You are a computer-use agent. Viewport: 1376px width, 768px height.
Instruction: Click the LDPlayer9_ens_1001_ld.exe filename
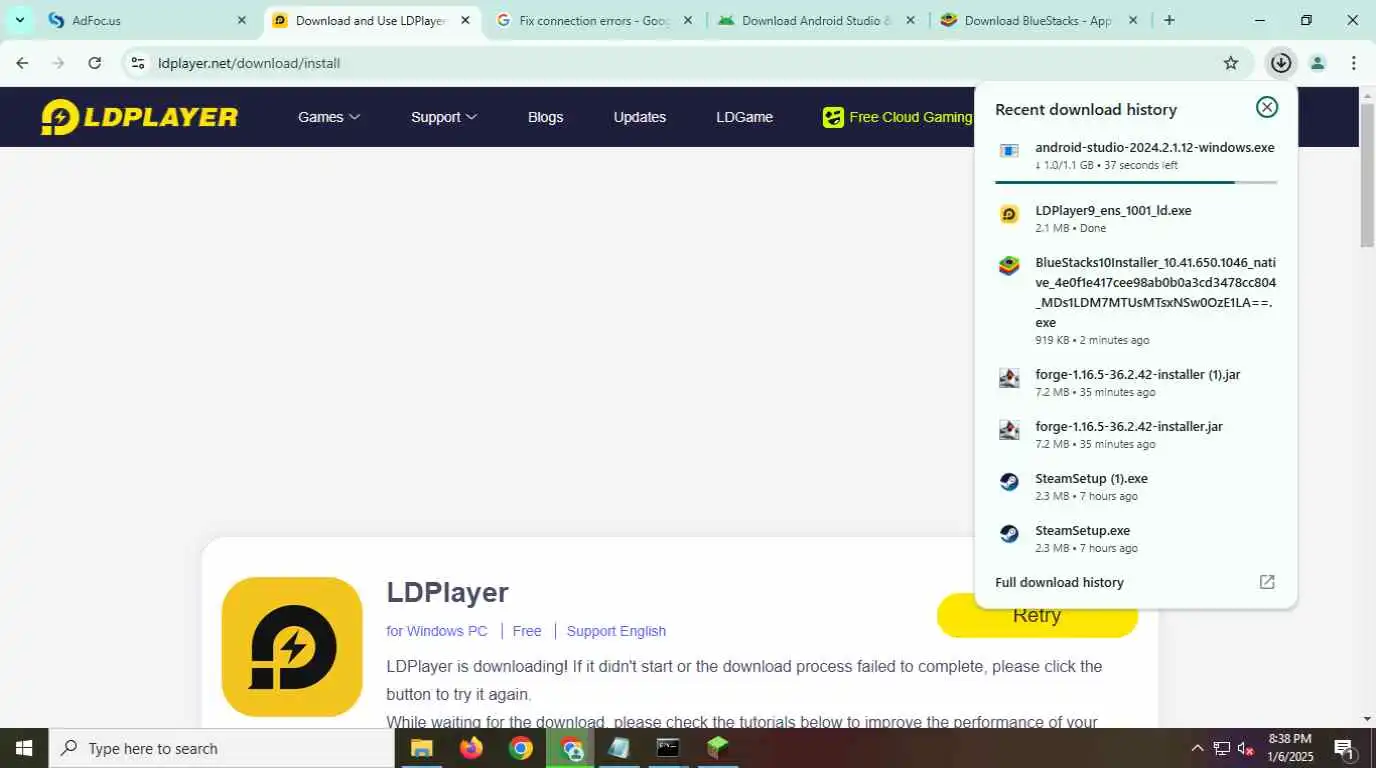[1113, 210]
